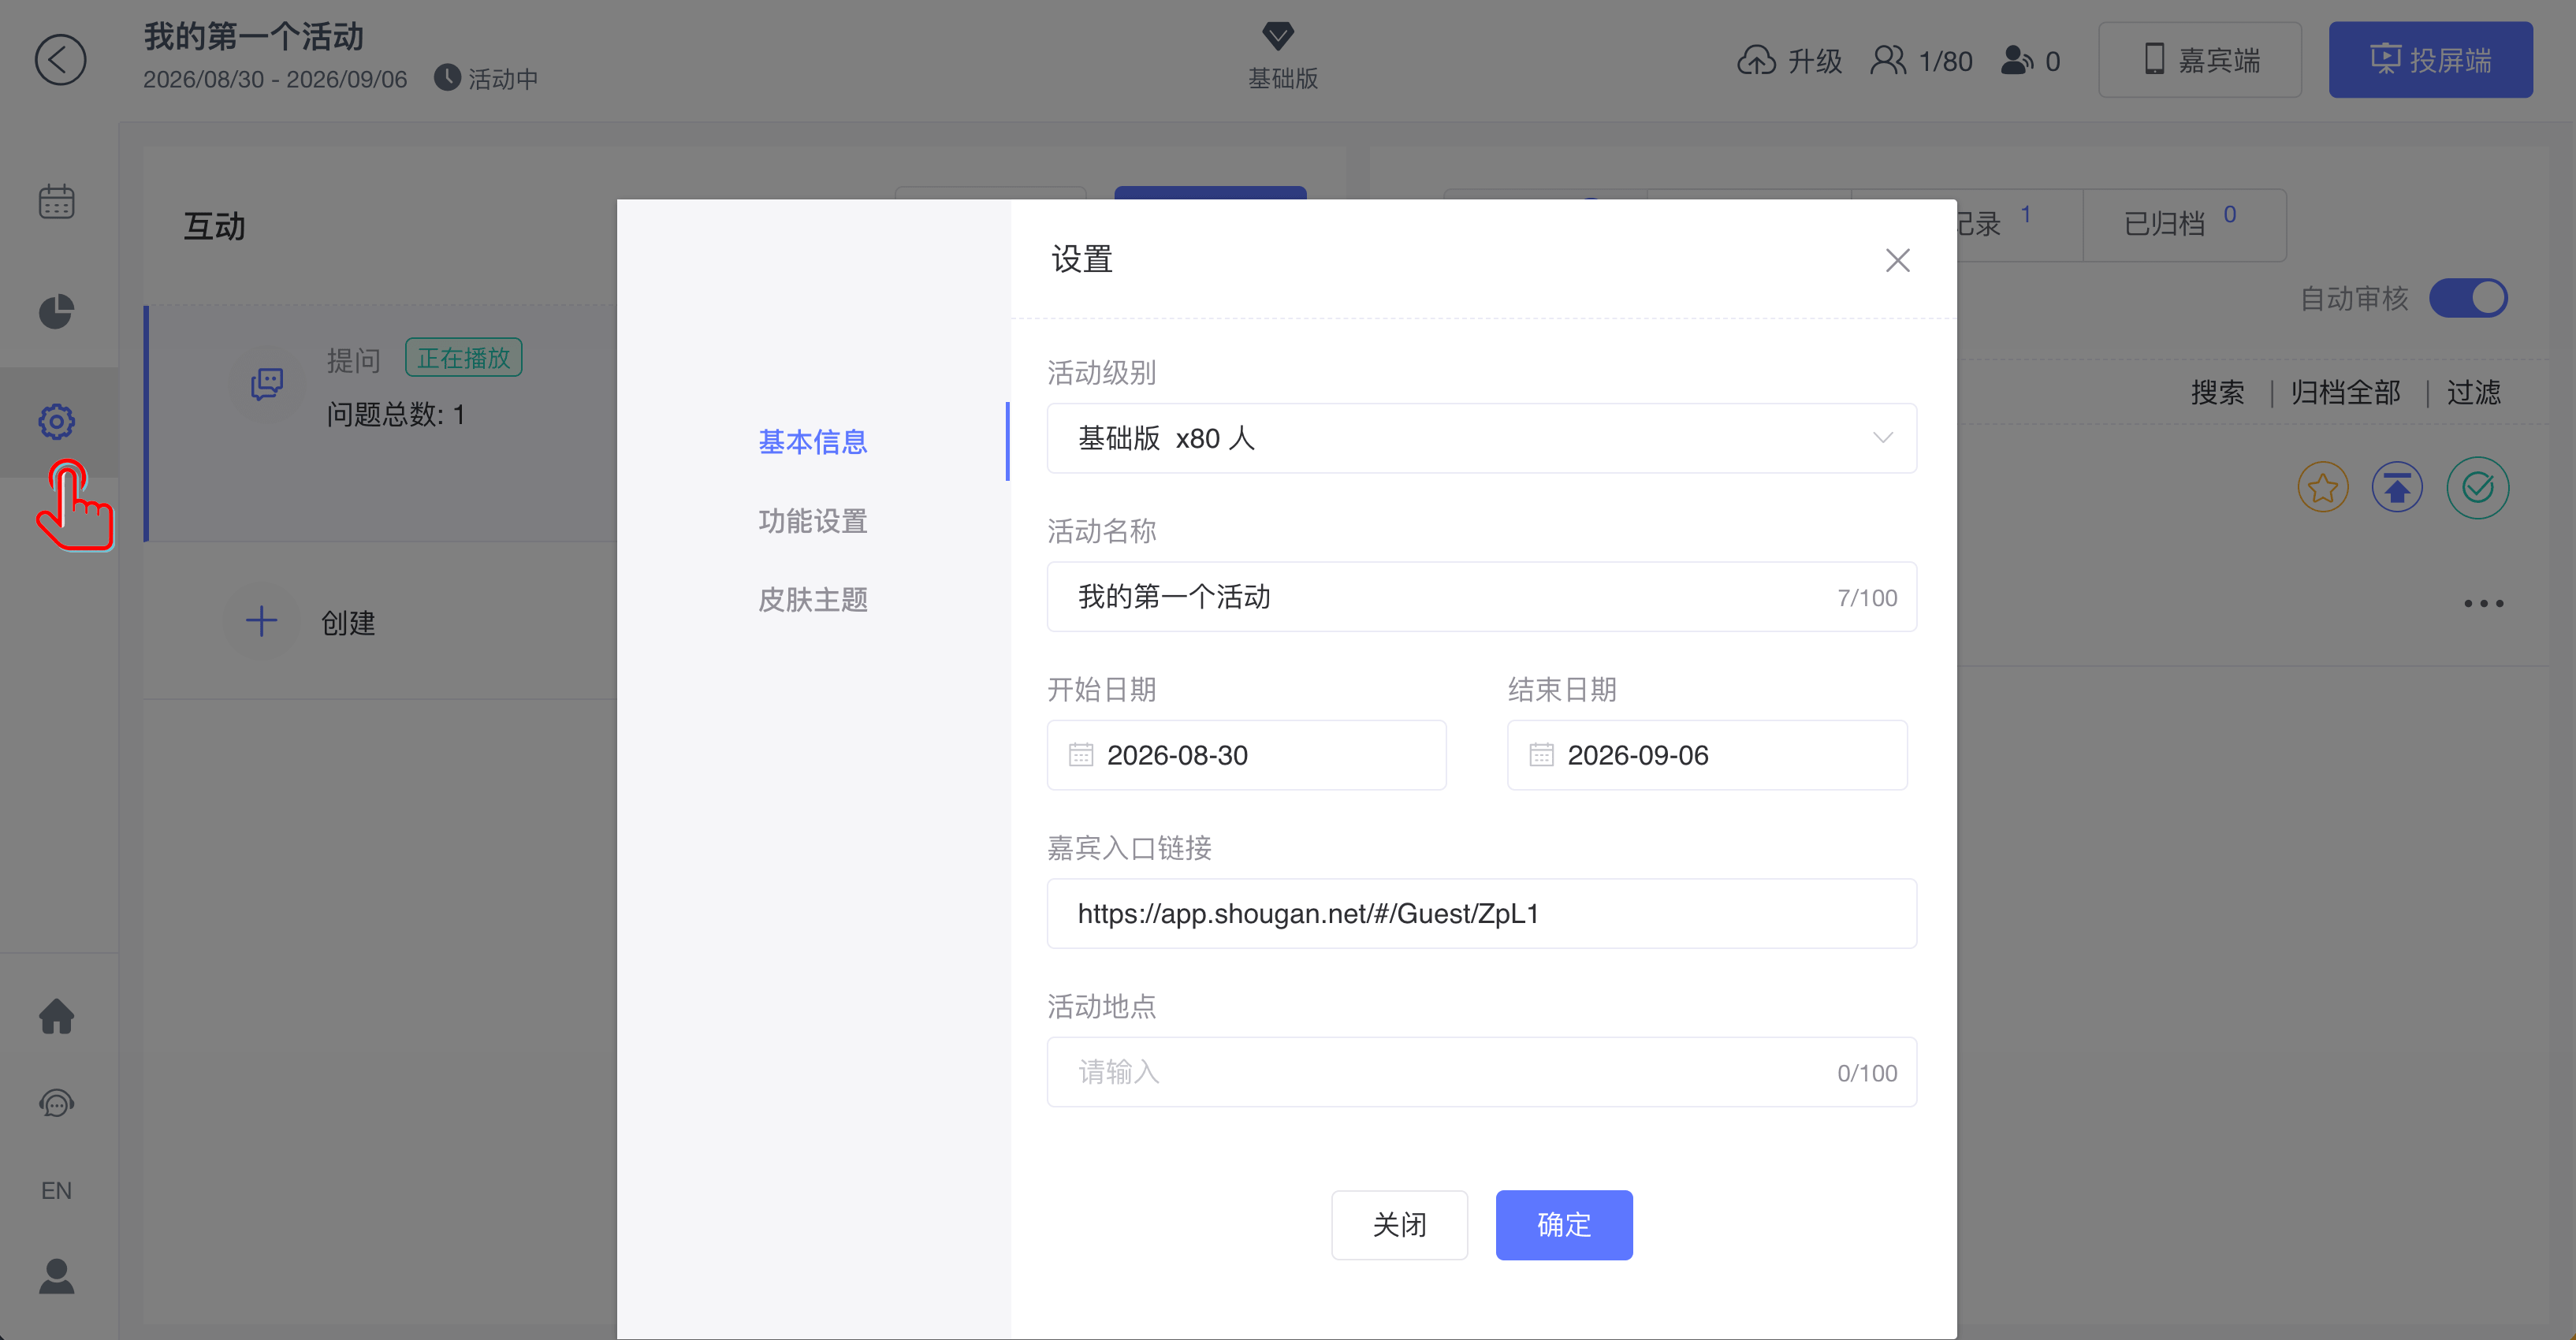This screenshot has height=1340, width=2576.
Task: Select the 提问 interaction icon
Action: [x=266, y=383]
